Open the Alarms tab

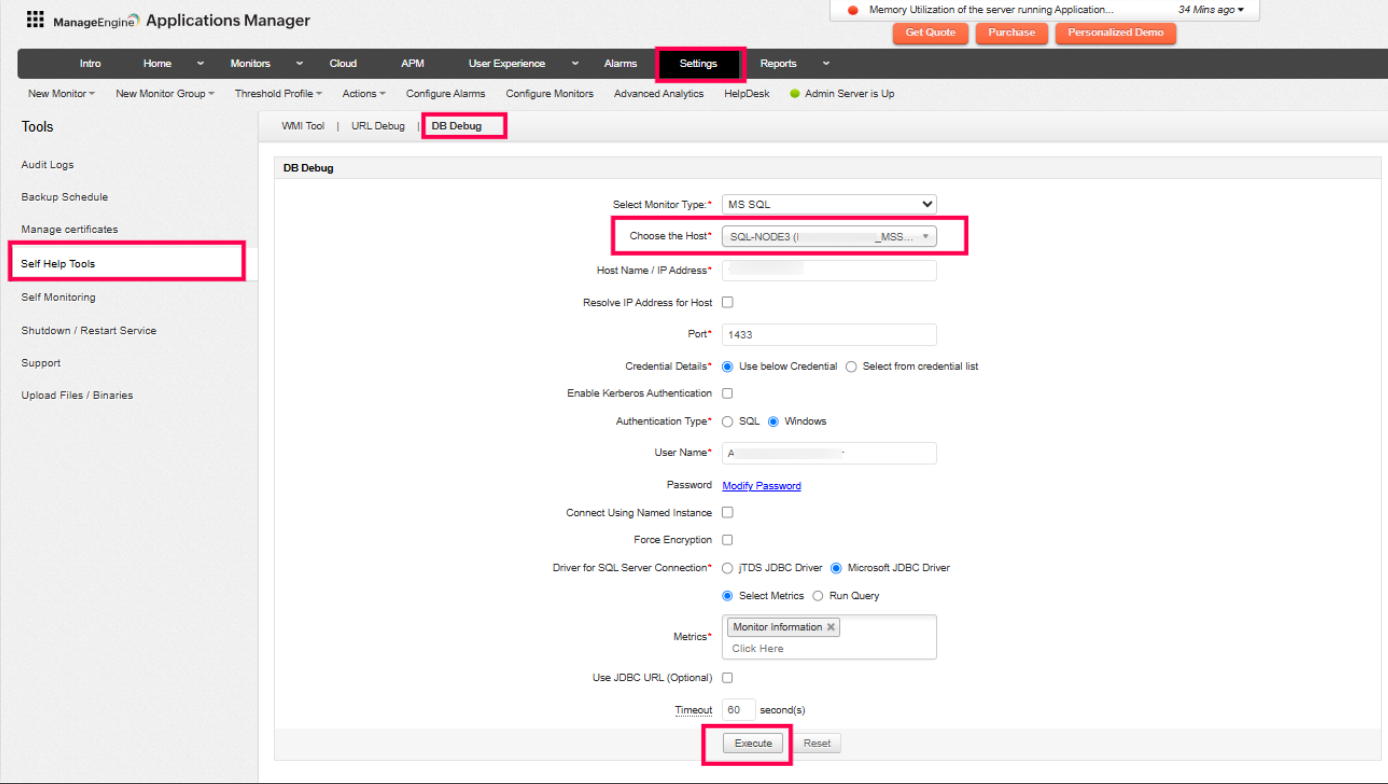620,64
